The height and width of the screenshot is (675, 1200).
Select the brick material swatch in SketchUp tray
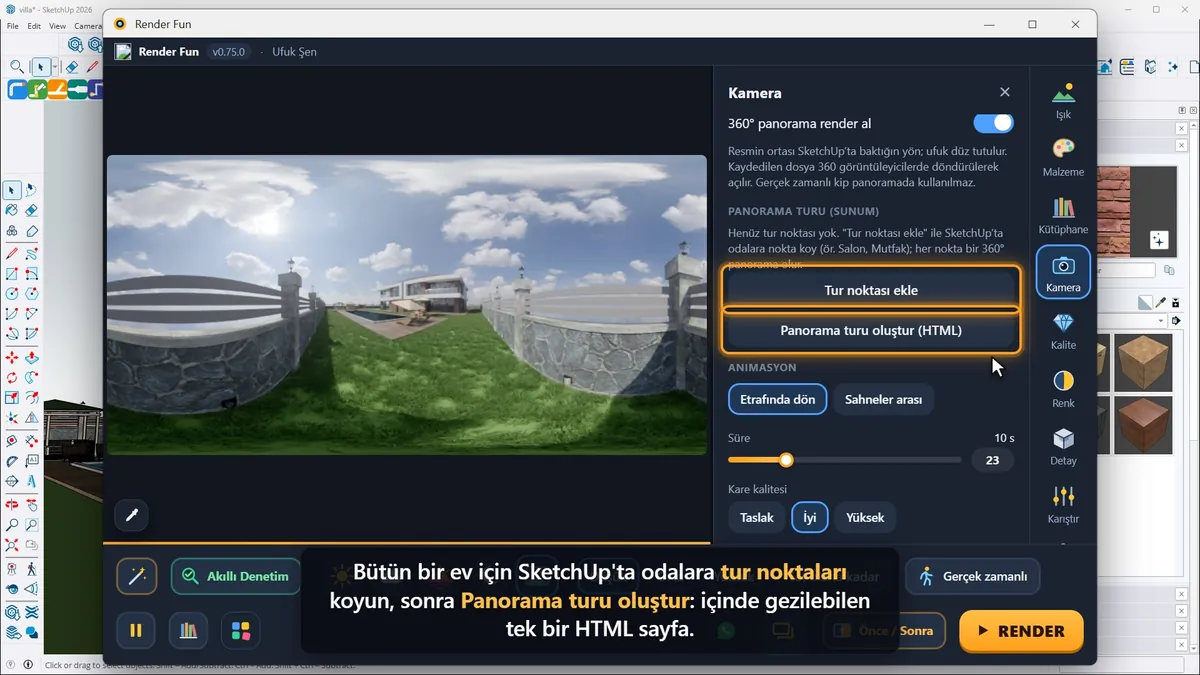coord(1114,212)
